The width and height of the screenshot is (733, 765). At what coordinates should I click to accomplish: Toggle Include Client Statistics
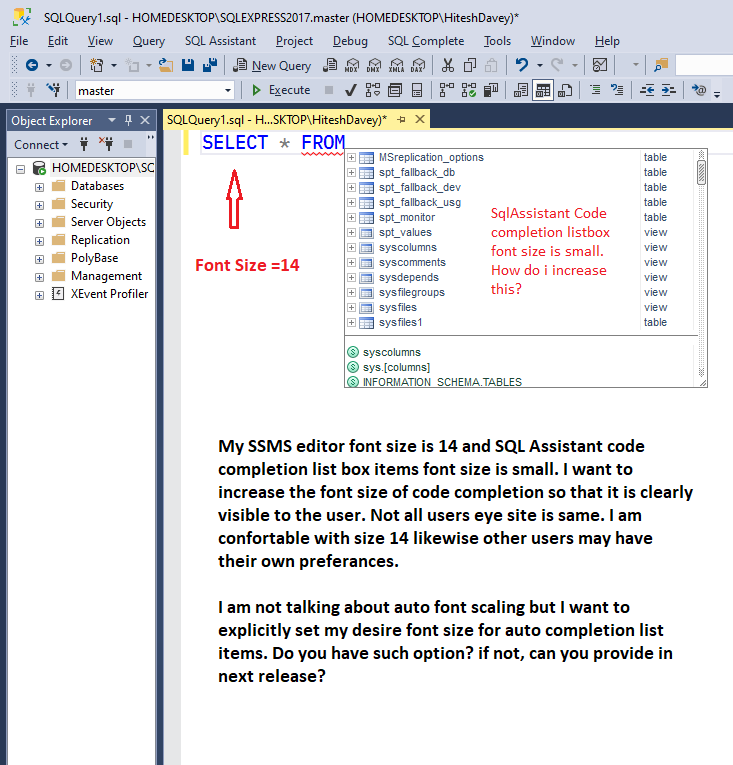coord(491,90)
